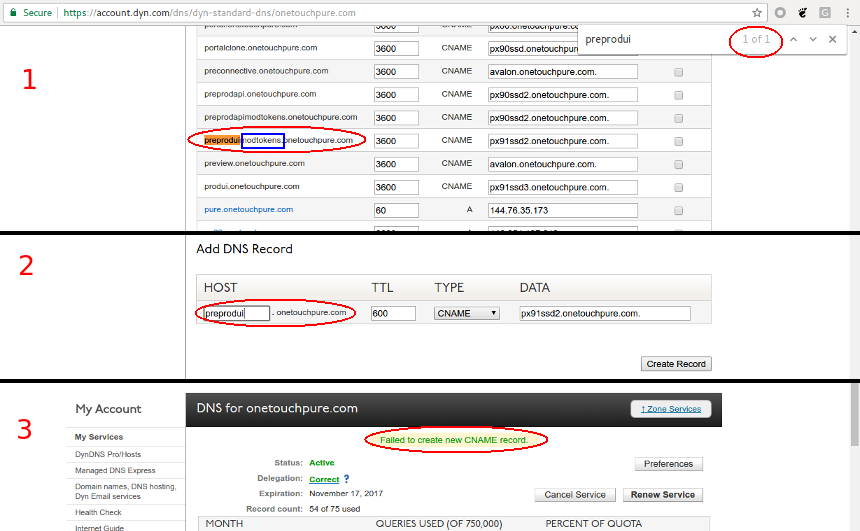
Task: Click data field px91ssd3.onetouchpure.com.
Action: click(563, 187)
